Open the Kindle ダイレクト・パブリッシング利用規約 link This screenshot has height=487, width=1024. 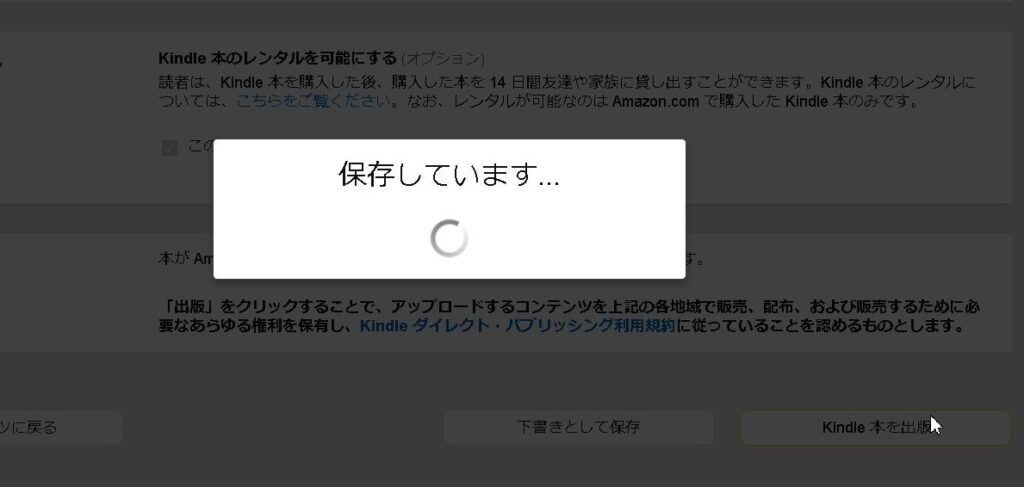(x=517, y=325)
